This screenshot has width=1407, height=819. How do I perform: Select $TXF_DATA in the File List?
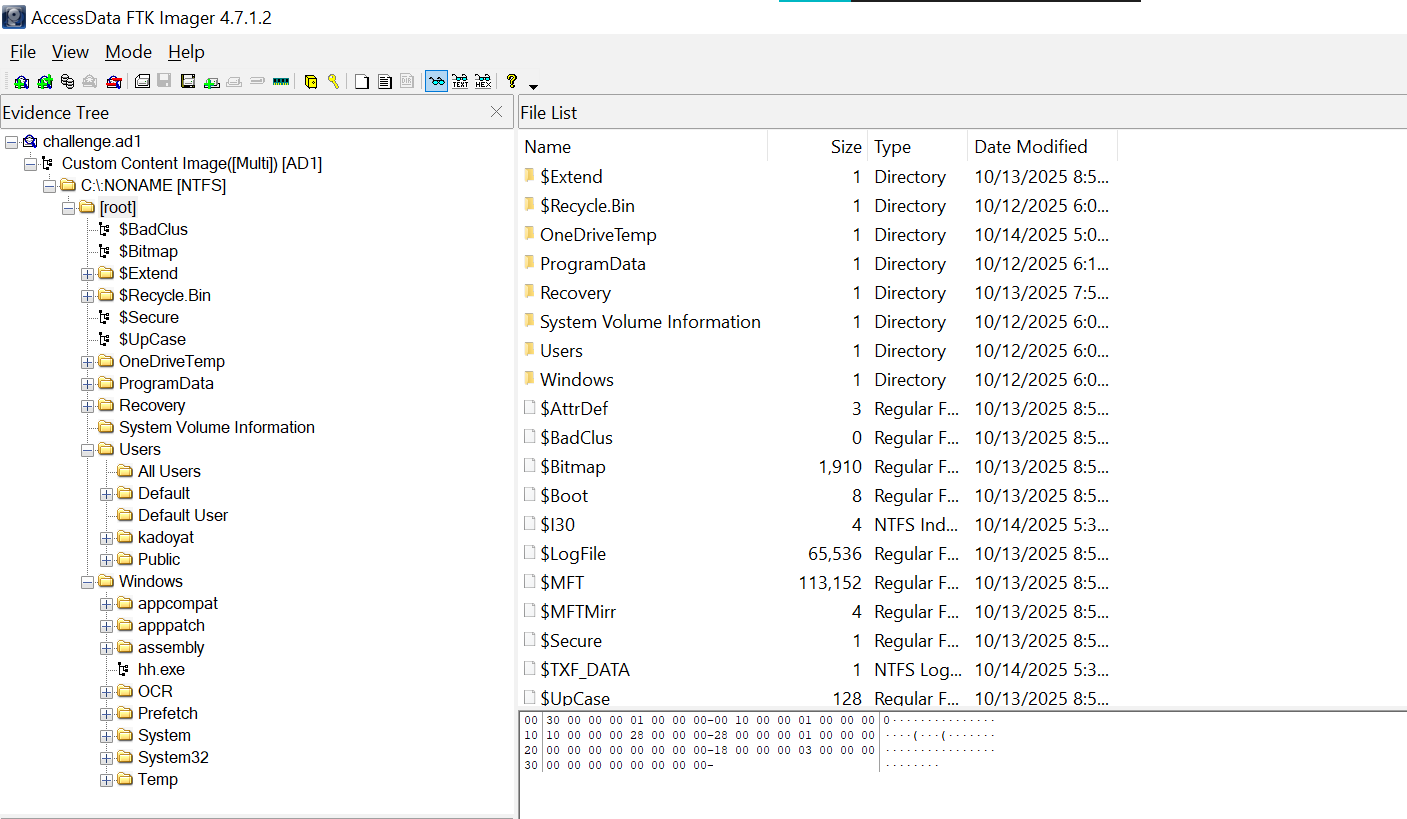585,669
